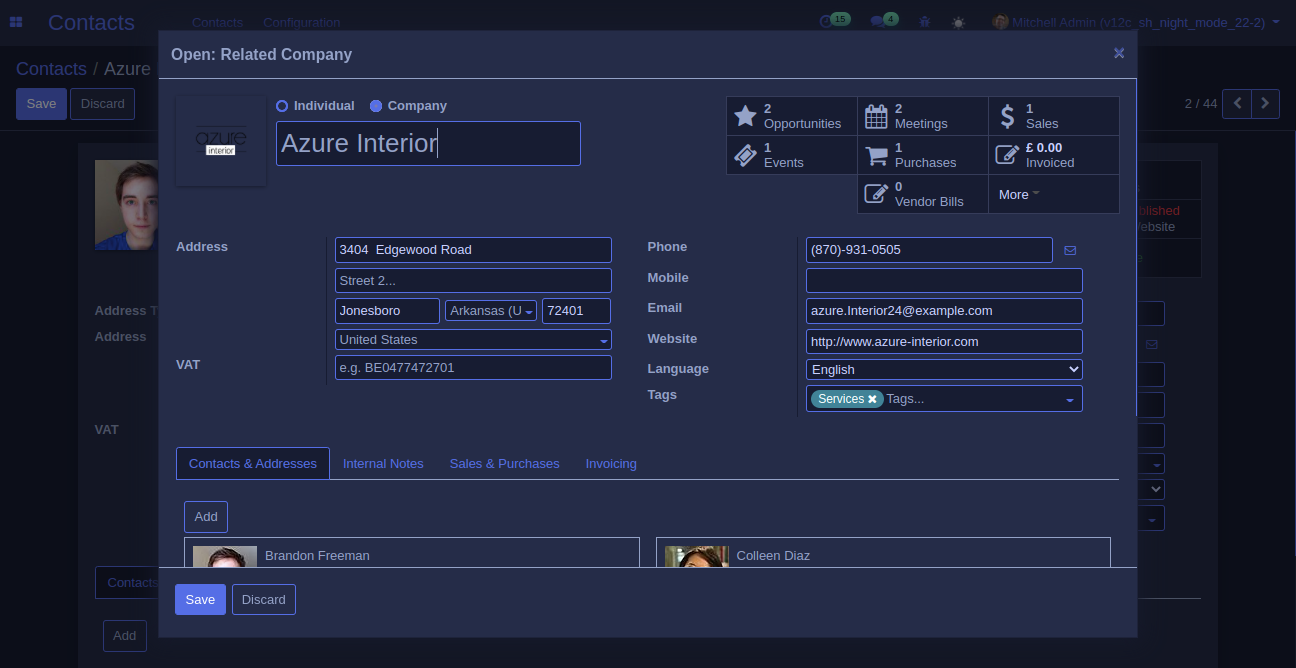This screenshot has width=1296, height=668.
Task: Click the contact photo in background form
Action: (x=126, y=205)
